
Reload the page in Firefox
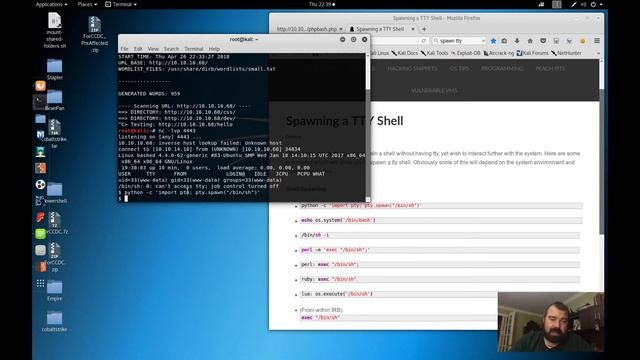click(x=423, y=41)
